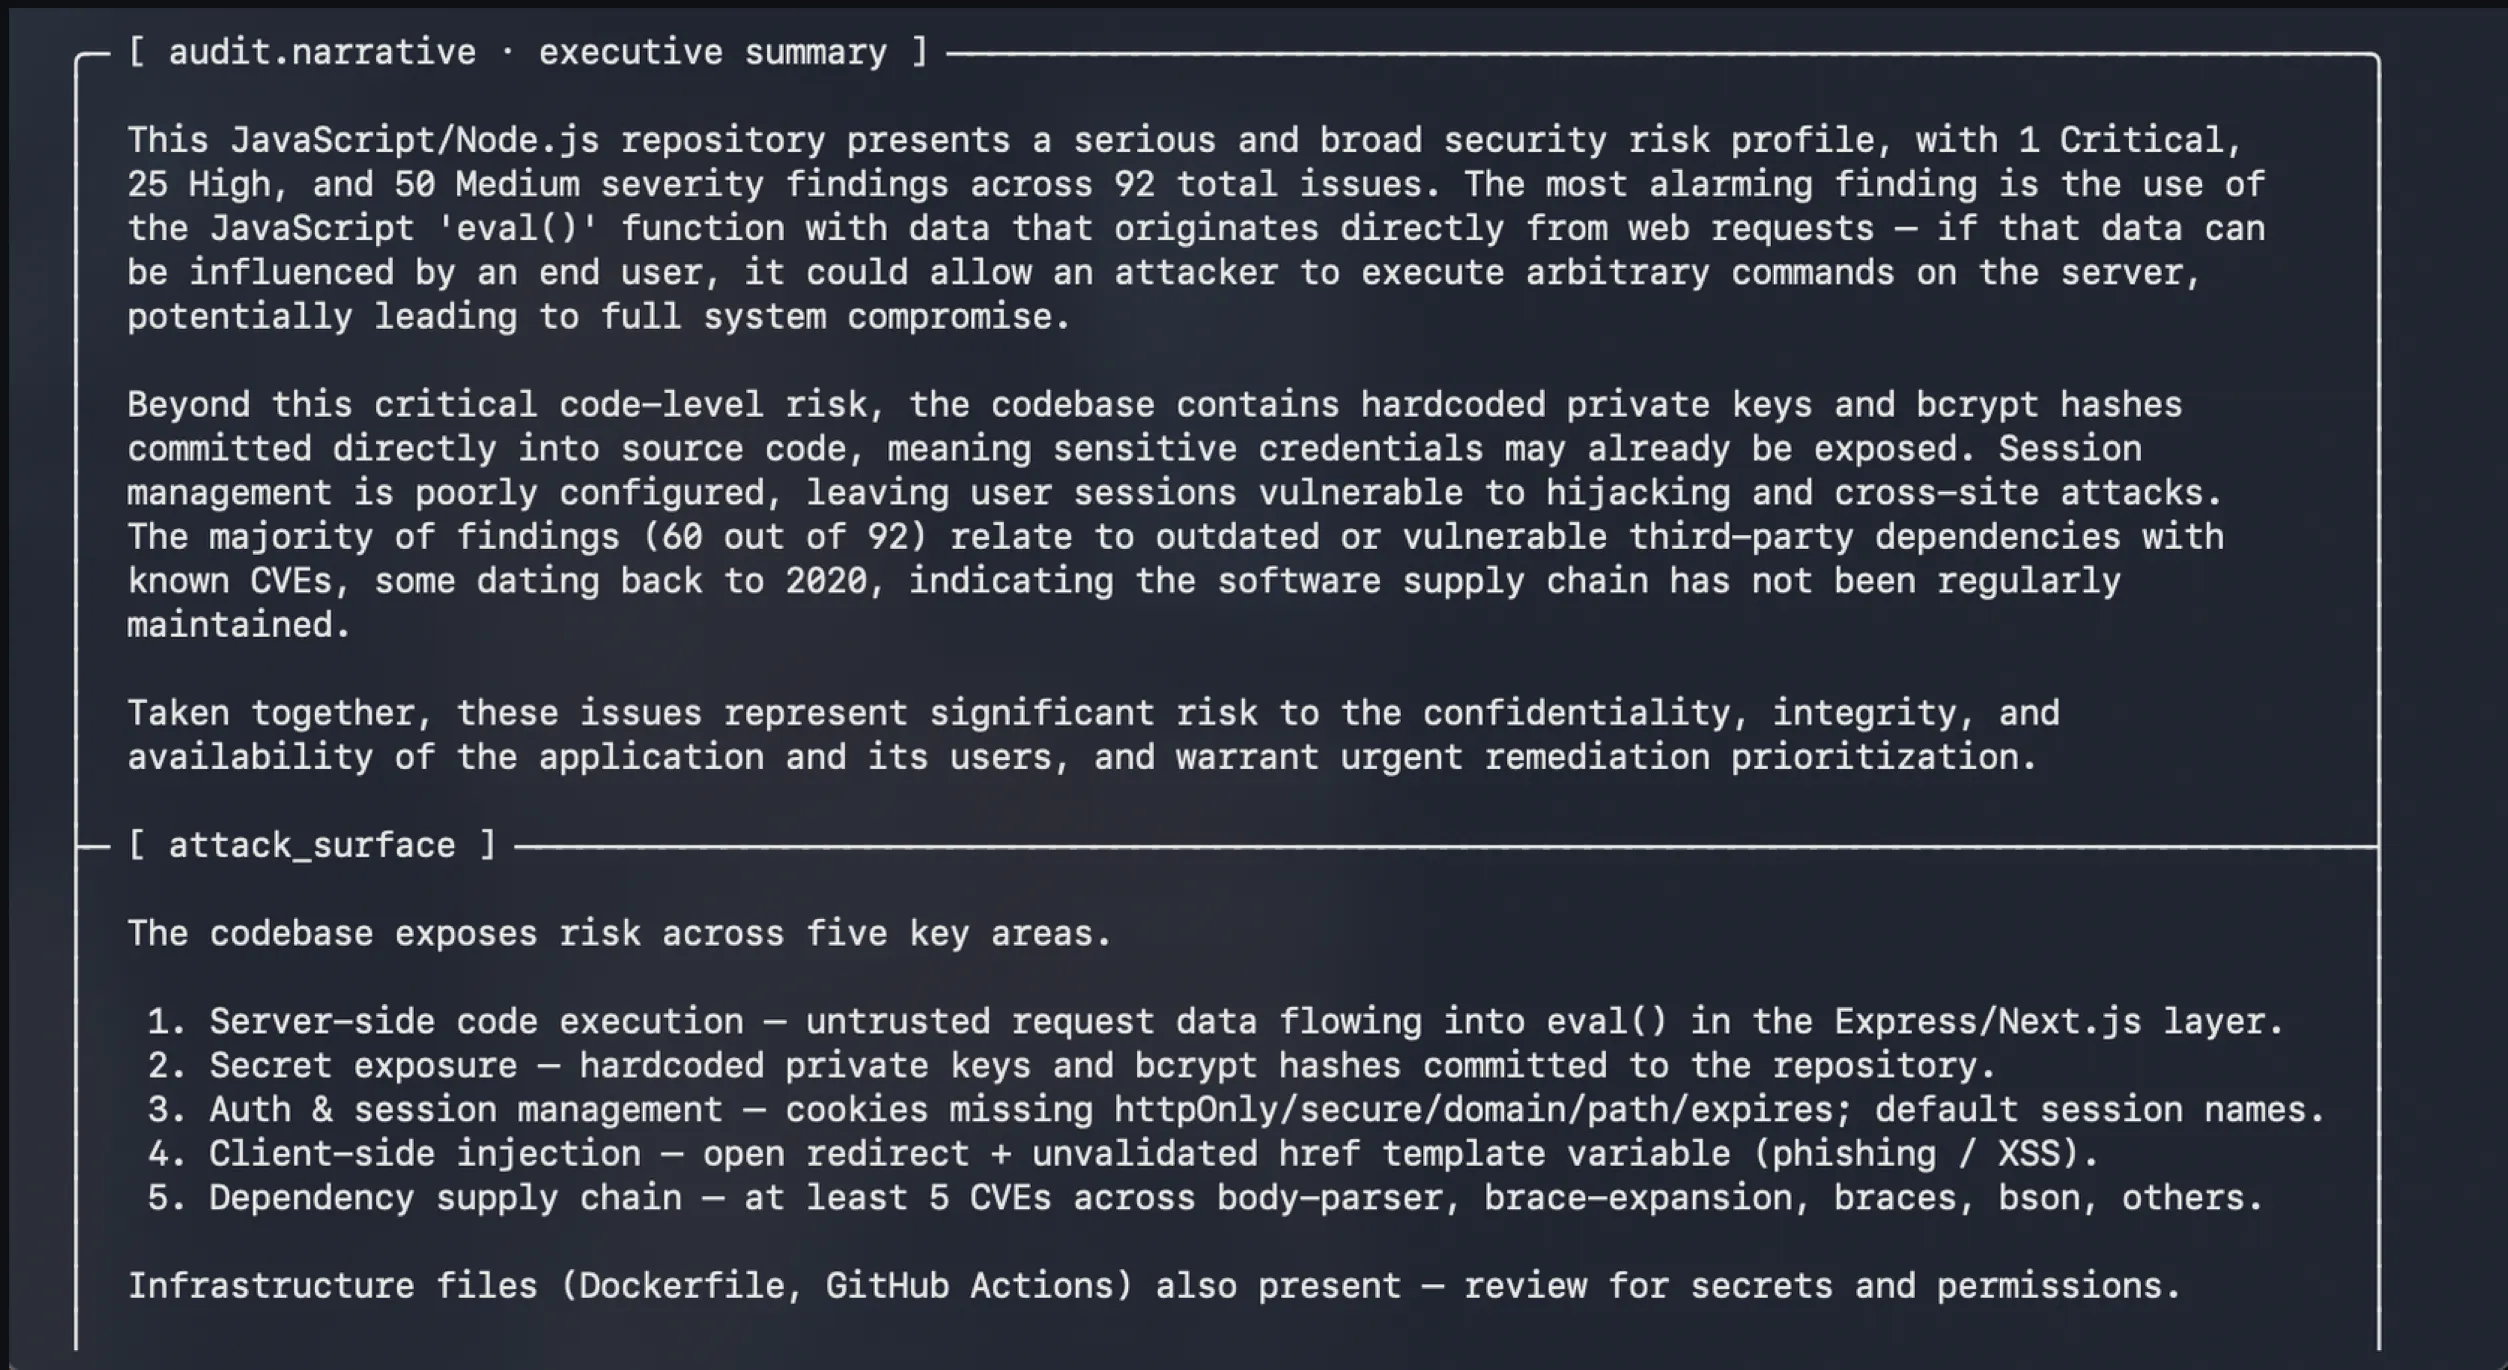Click the audit.narrative executive summary header

pos(528,52)
